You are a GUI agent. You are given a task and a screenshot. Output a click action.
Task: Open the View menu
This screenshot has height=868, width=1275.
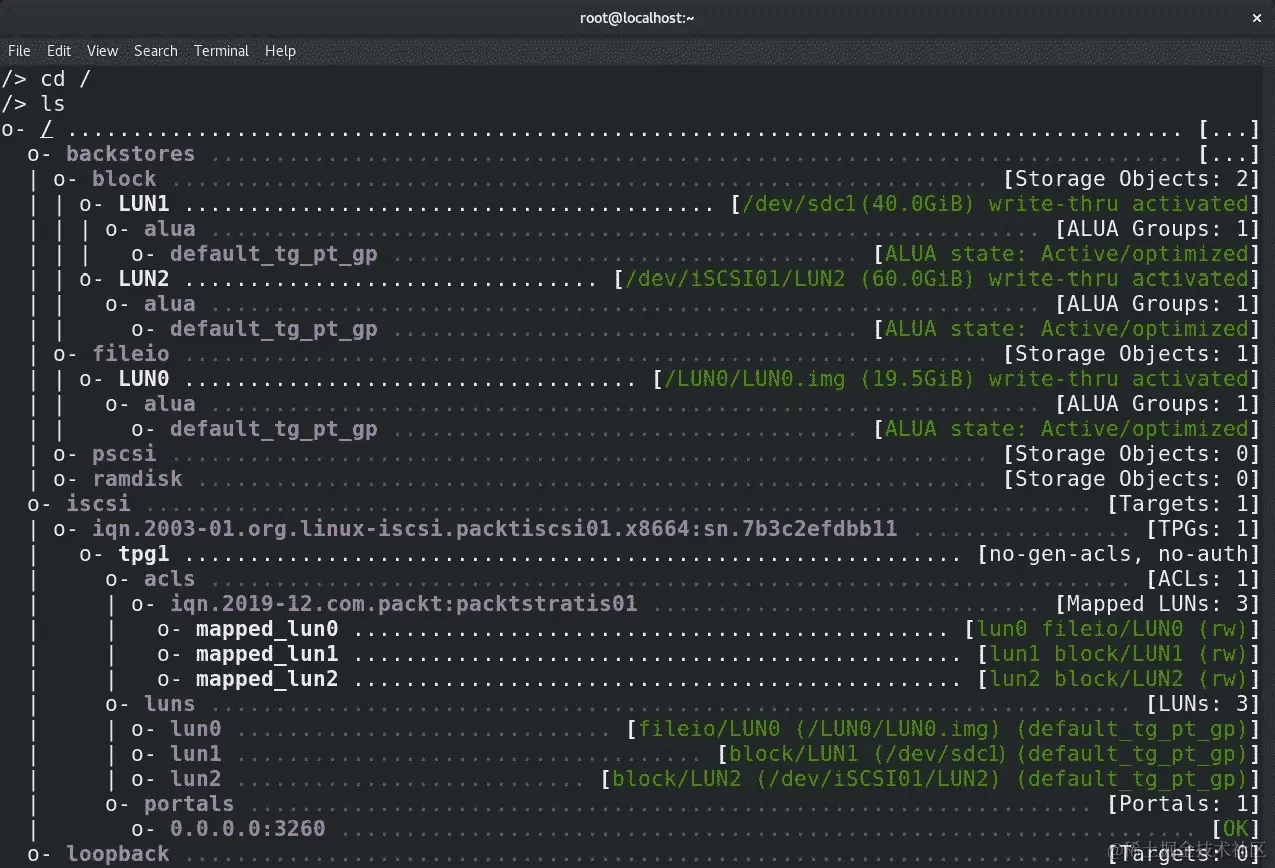tap(102, 50)
